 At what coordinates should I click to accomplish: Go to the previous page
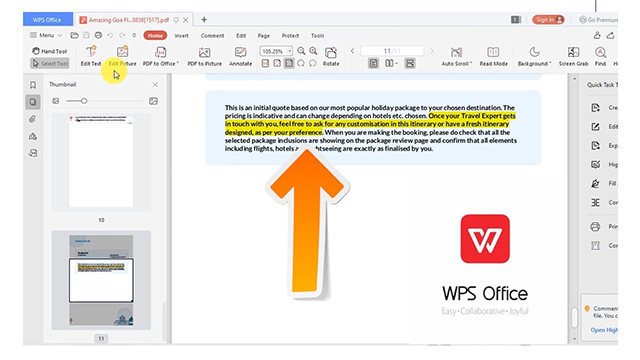(352, 51)
